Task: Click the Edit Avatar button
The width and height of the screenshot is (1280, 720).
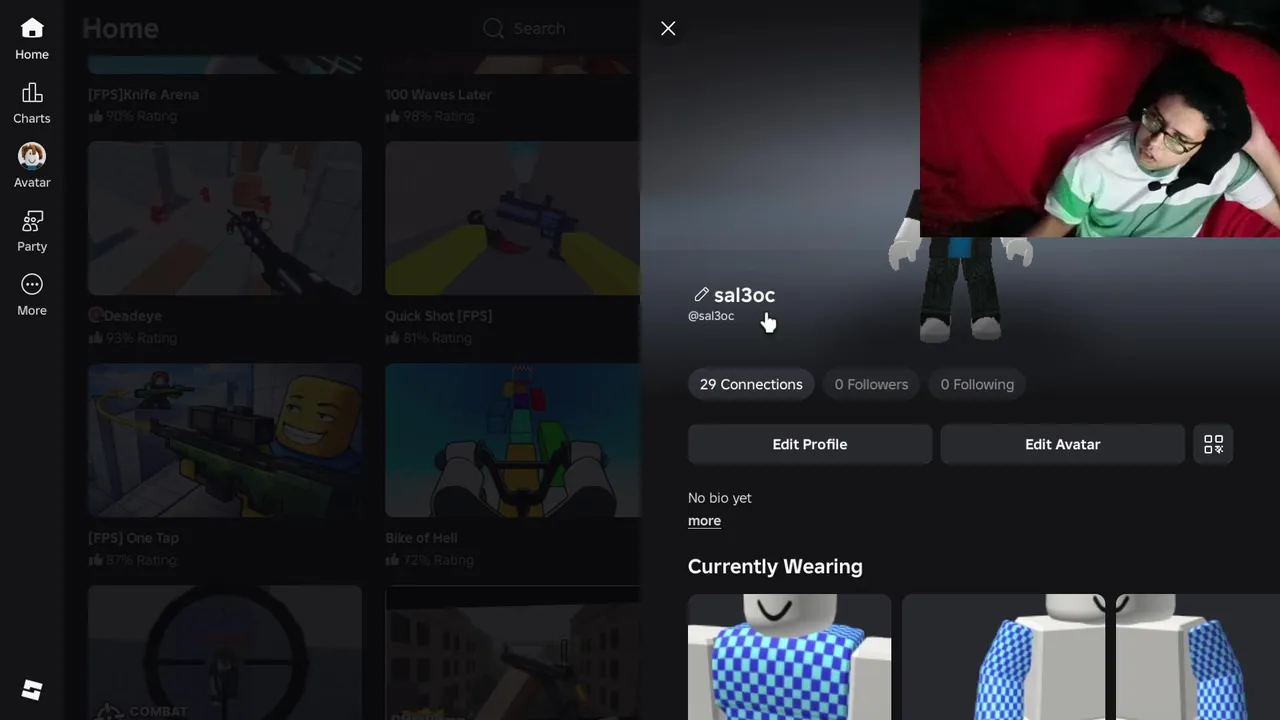Action: pyautogui.click(x=1062, y=444)
